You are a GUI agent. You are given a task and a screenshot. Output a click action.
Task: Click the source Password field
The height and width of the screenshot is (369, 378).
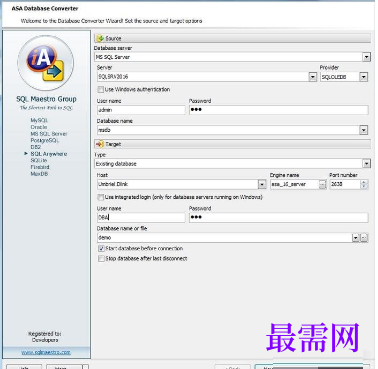tap(278, 110)
